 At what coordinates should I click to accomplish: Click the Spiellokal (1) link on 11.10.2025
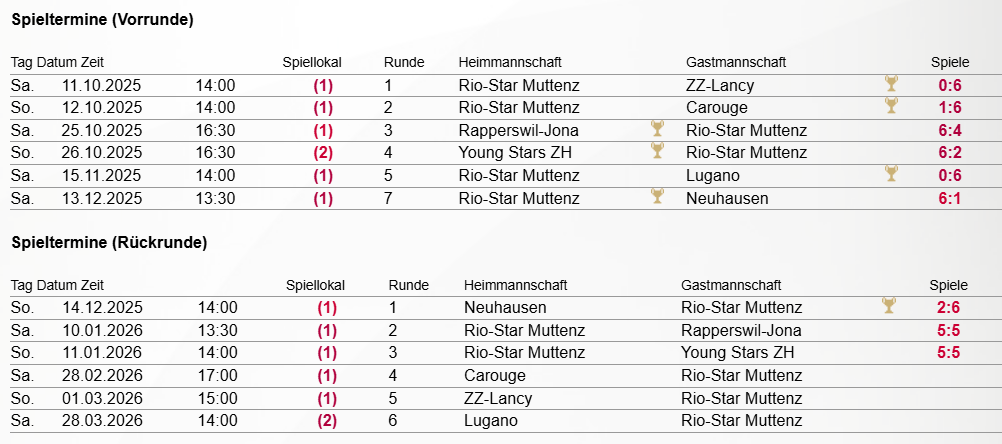tap(323, 85)
